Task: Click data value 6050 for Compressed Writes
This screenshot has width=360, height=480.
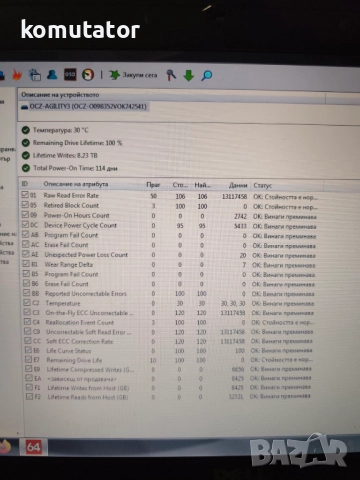Action: [x=238, y=369]
